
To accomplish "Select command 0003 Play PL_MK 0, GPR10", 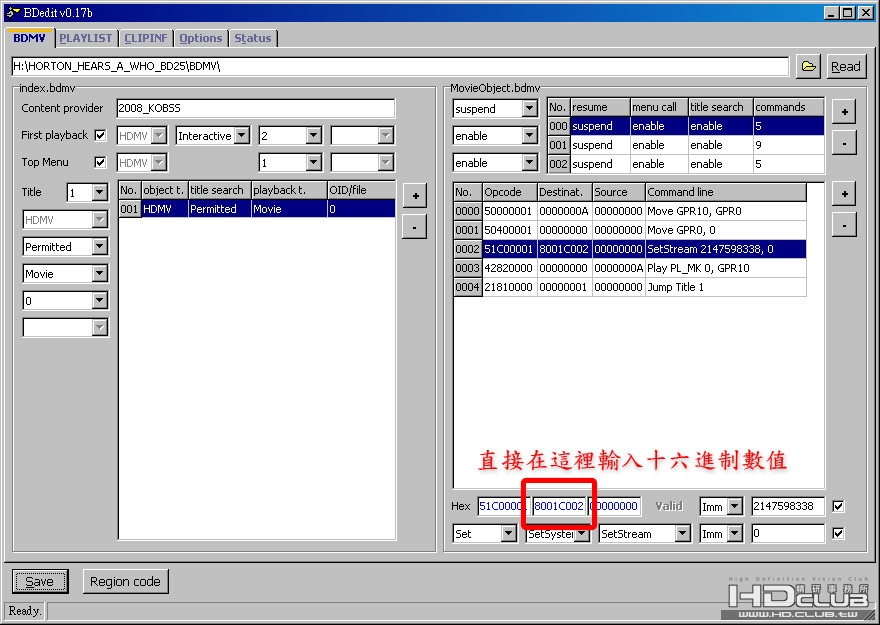I will click(630, 268).
